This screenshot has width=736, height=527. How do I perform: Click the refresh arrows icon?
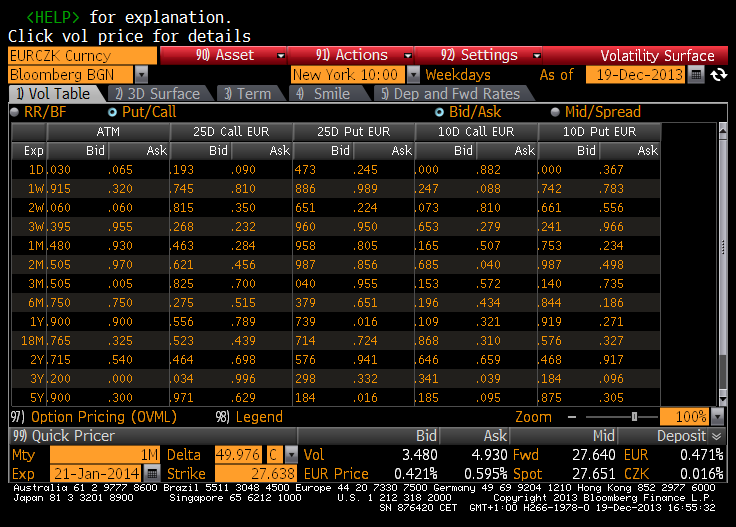pos(719,75)
